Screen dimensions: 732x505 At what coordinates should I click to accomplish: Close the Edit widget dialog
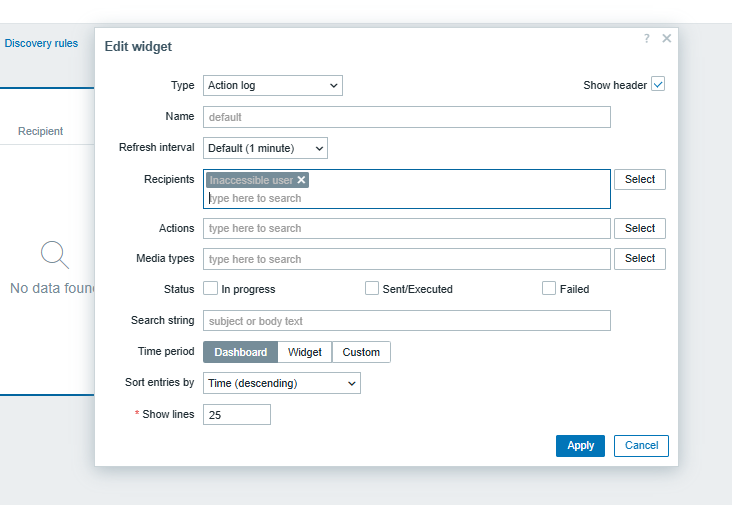tap(667, 38)
